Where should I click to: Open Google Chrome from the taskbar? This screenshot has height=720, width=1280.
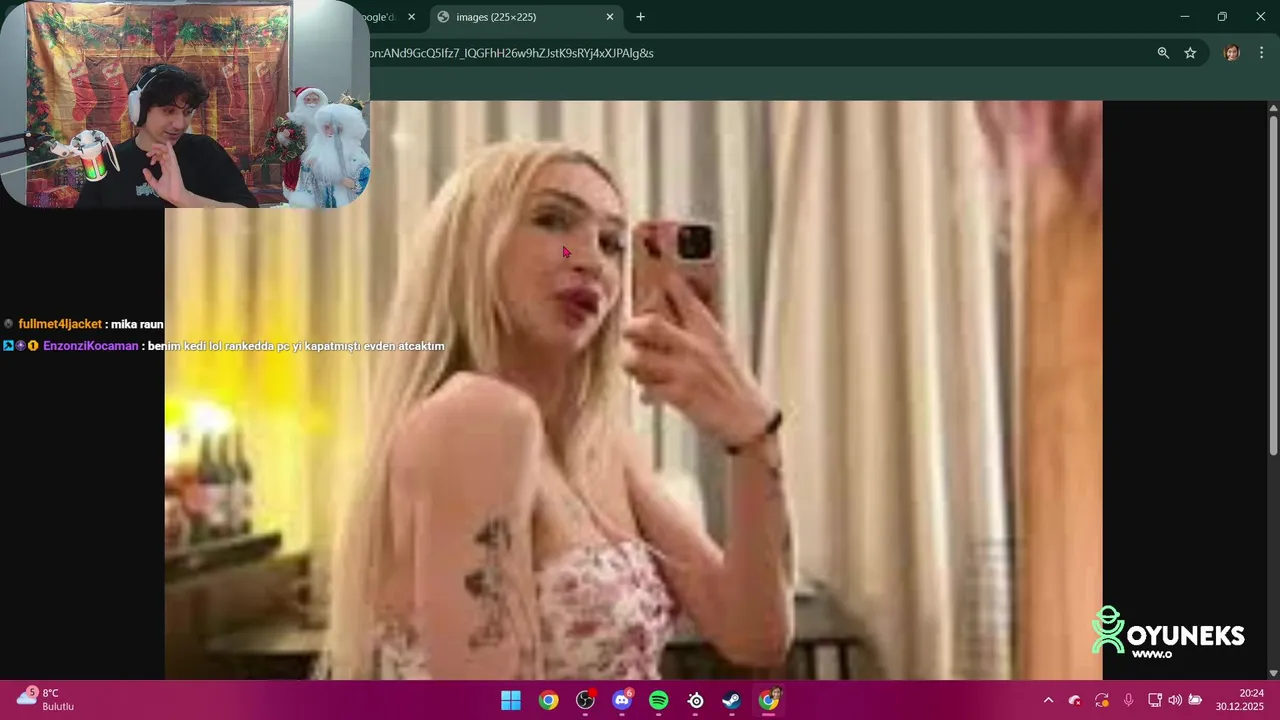(548, 700)
